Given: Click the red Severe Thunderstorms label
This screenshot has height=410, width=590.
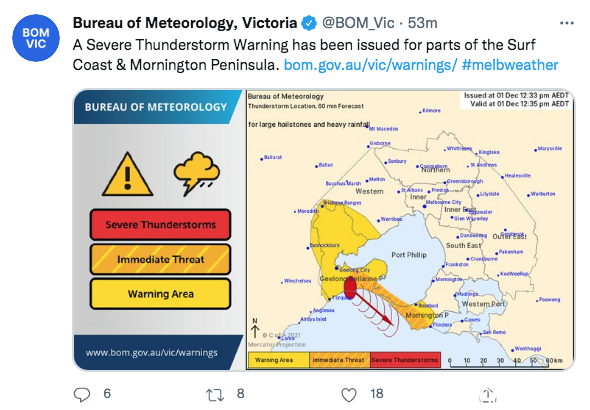Looking at the screenshot, I should (160, 225).
